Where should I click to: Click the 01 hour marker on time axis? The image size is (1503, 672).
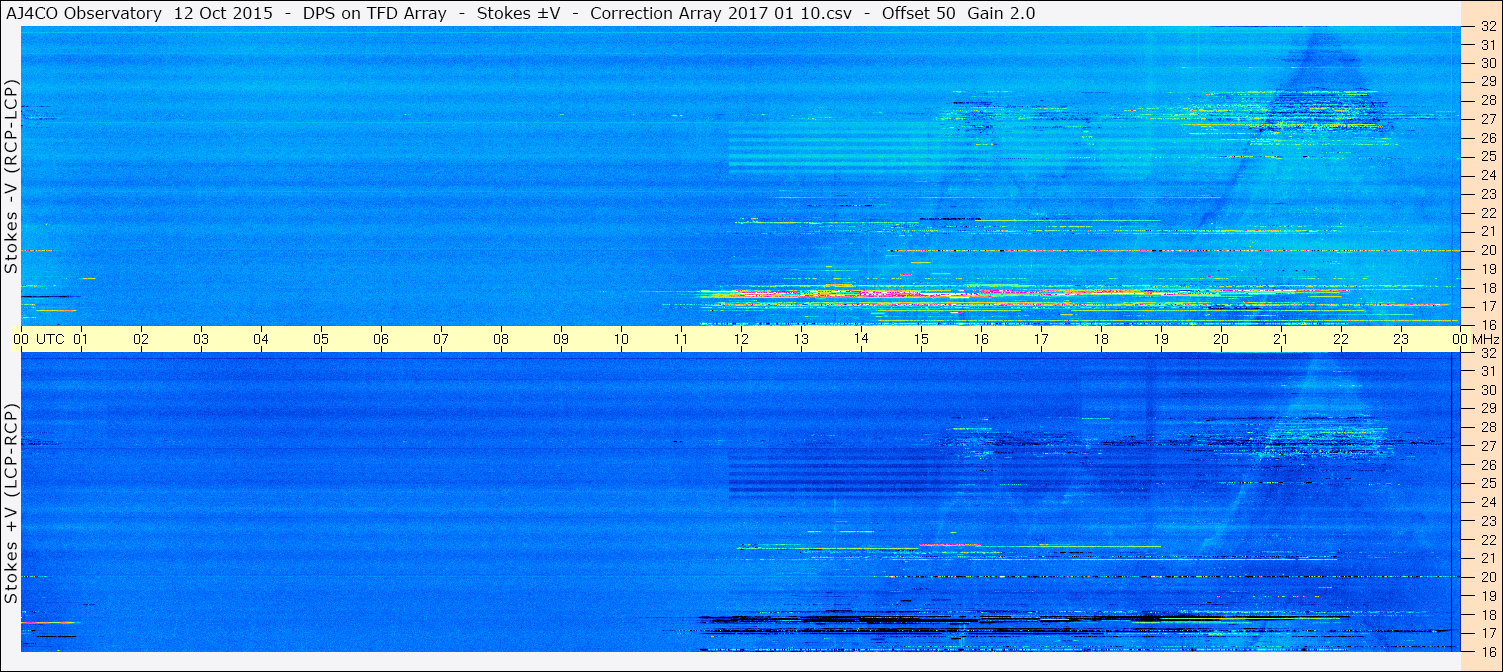point(81,339)
